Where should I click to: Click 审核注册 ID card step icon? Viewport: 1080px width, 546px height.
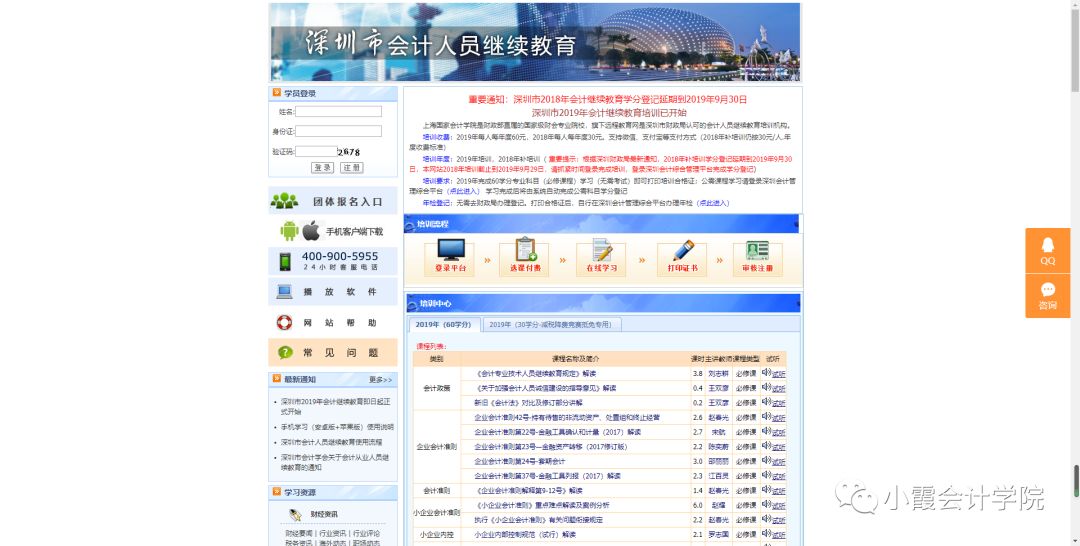pos(757,250)
